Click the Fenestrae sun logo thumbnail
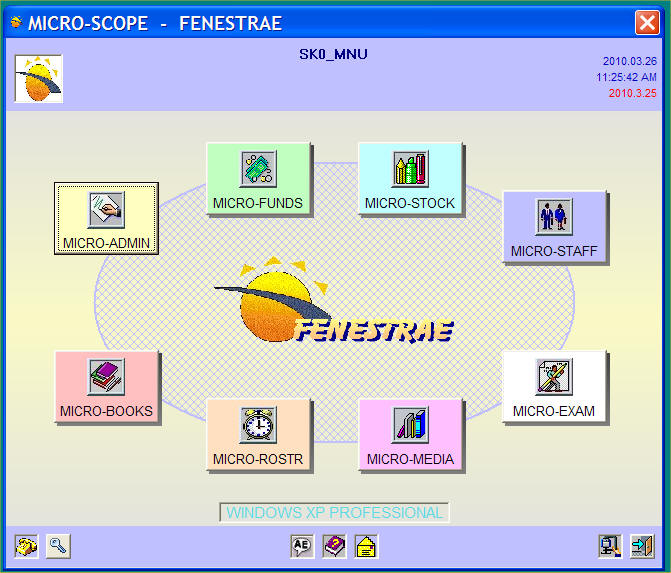 click(38, 79)
